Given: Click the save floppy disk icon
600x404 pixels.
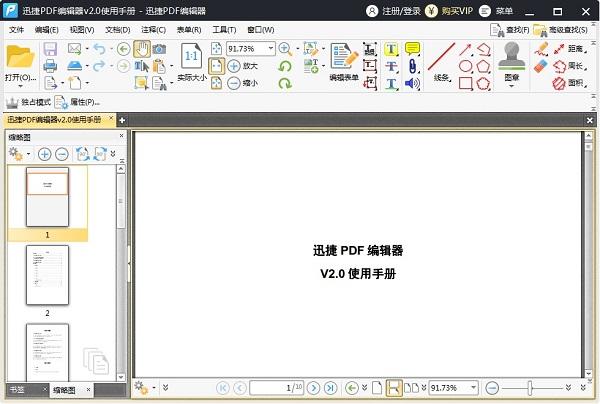Looking at the screenshot, I should pyautogui.click(x=50, y=49).
